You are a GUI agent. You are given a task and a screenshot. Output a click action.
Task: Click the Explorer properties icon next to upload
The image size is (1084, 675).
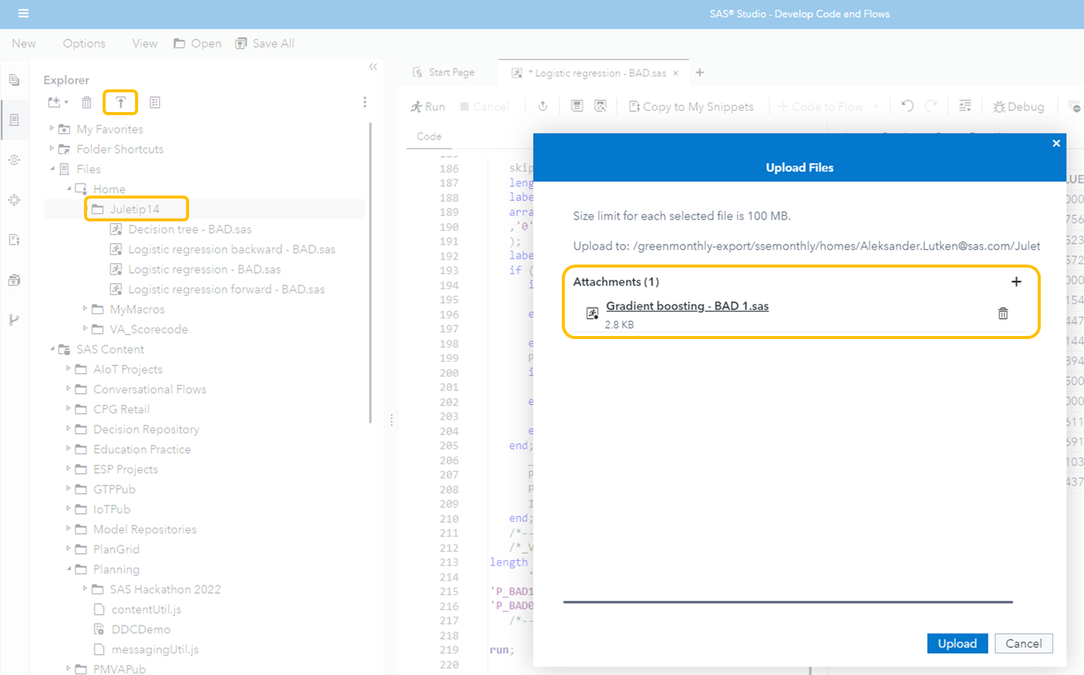pos(155,102)
